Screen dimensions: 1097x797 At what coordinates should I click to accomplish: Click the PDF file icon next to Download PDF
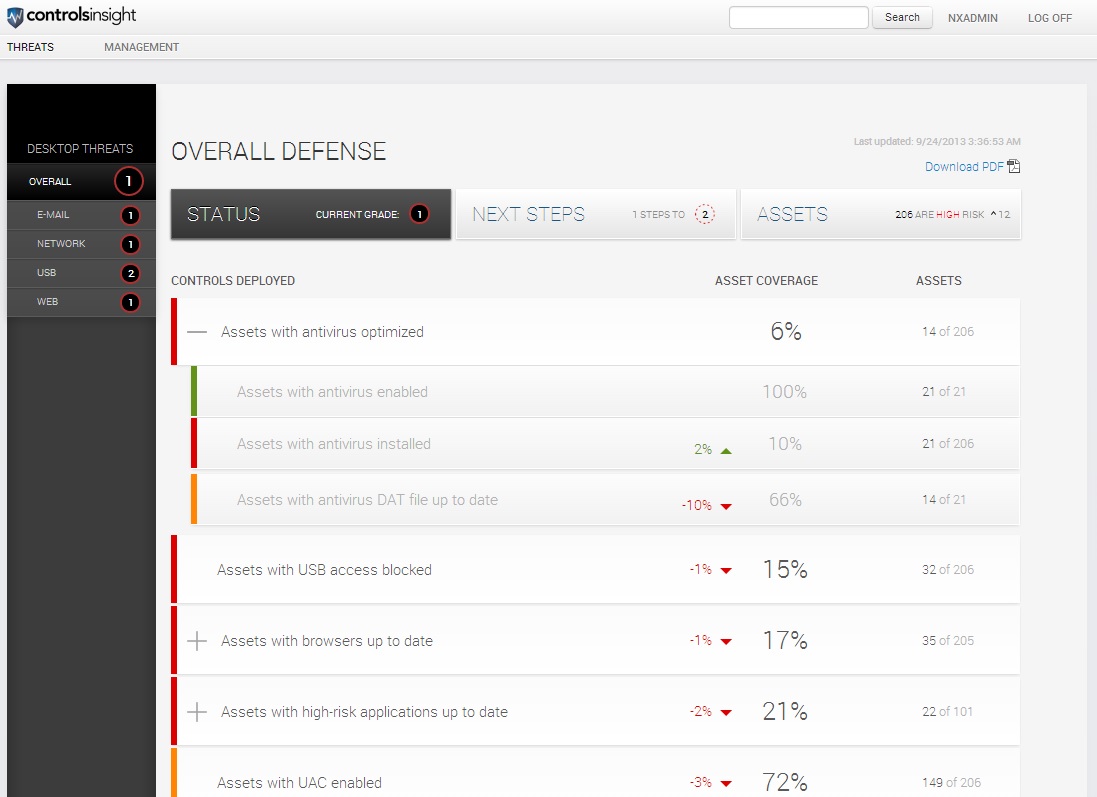coord(1013,167)
